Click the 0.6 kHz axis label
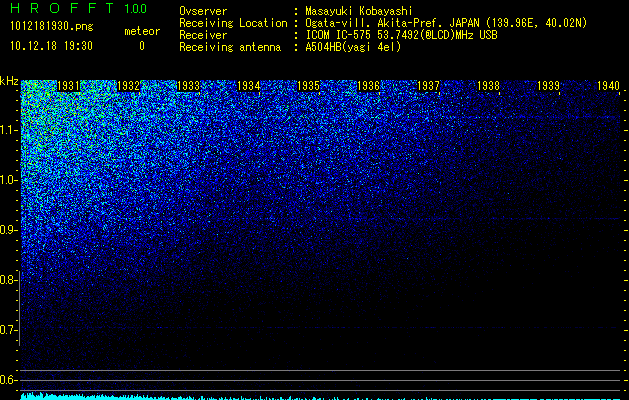The width and height of the screenshot is (629, 400). click(x=8, y=380)
